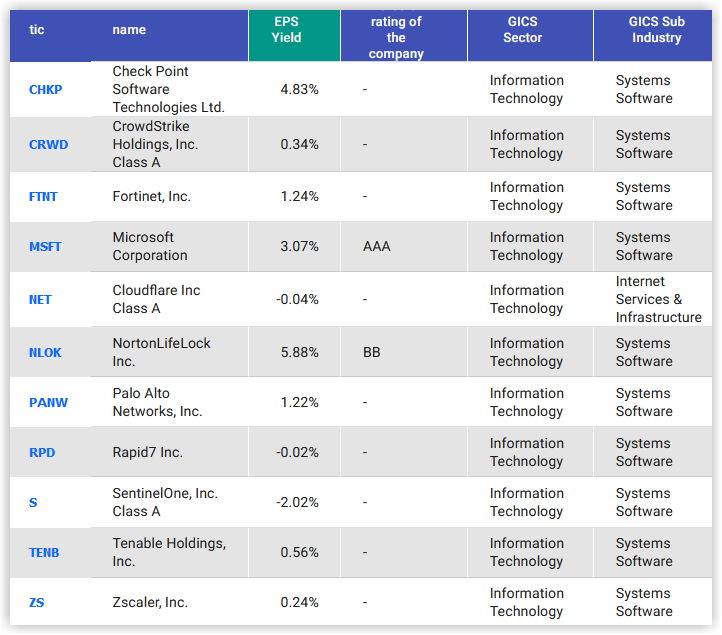Select the Zscaler, Inc. name cell
Viewport: 722px width, 635px height.
[150, 603]
